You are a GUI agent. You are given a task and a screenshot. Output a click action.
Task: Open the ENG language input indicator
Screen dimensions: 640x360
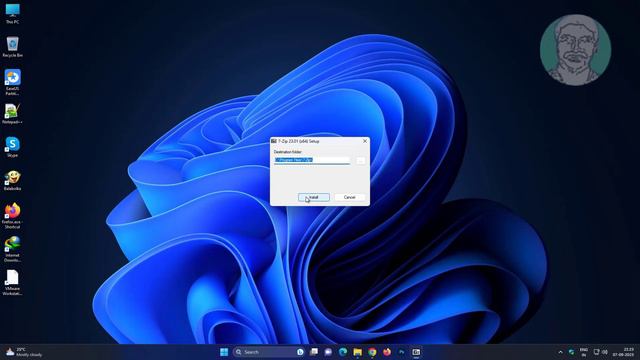click(584, 352)
